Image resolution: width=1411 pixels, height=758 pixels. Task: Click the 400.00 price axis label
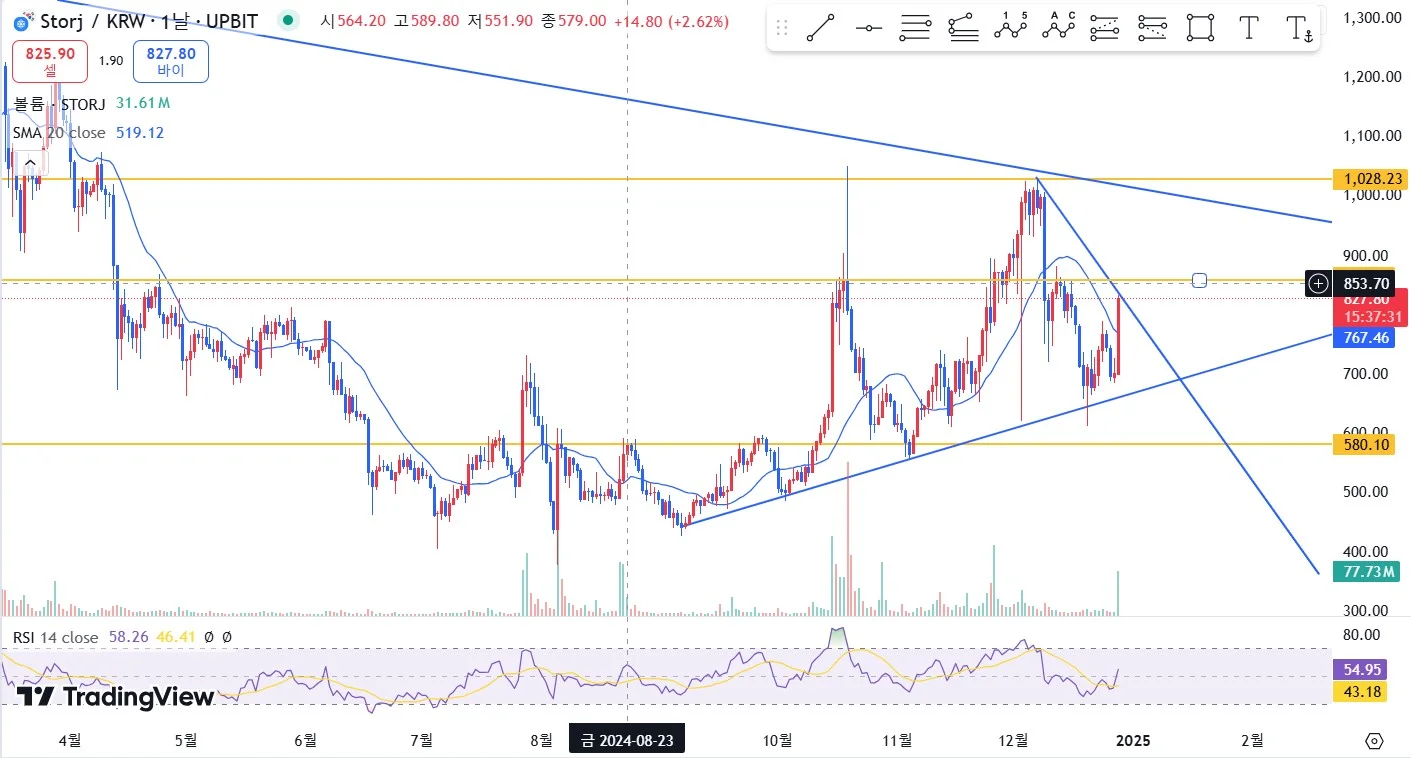[x=1366, y=551]
